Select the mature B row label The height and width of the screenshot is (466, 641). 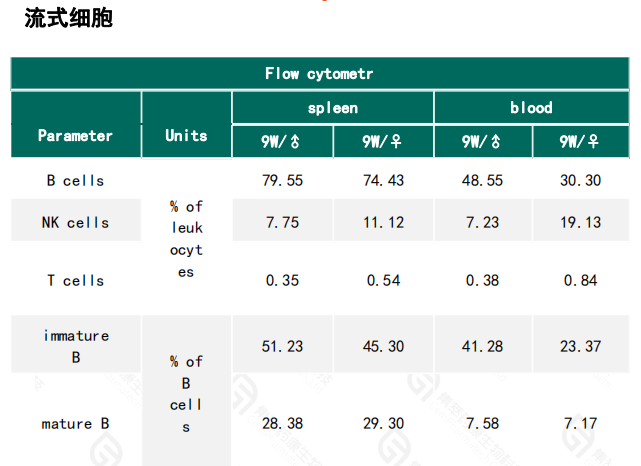click(76, 424)
